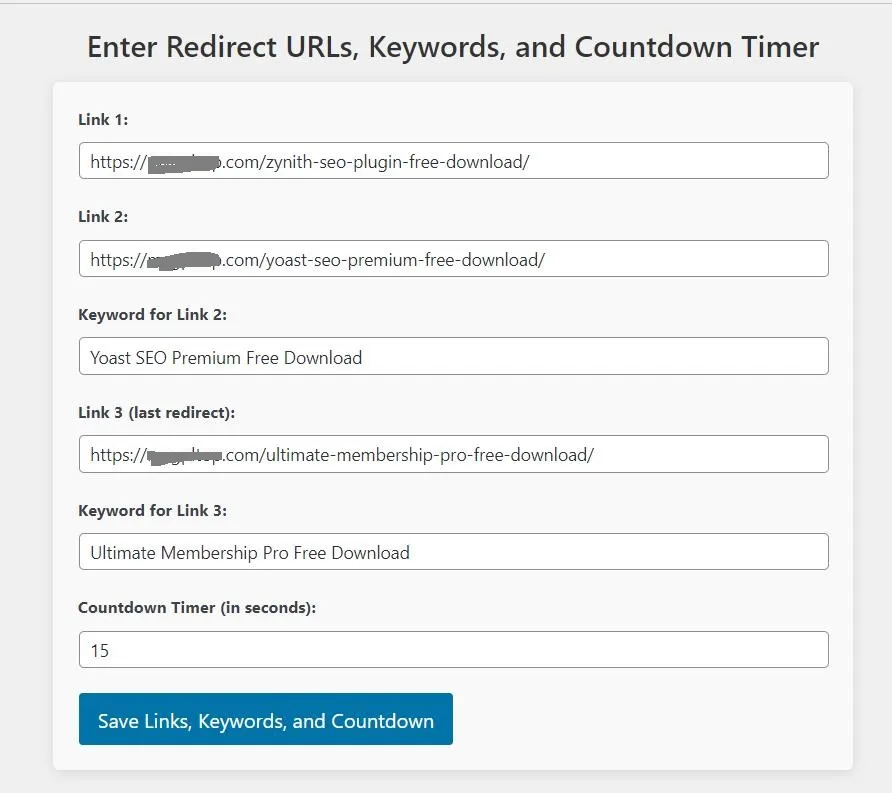
Task: Click the blurred domain in Link 1 URL
Action: (x=183, y=162)
